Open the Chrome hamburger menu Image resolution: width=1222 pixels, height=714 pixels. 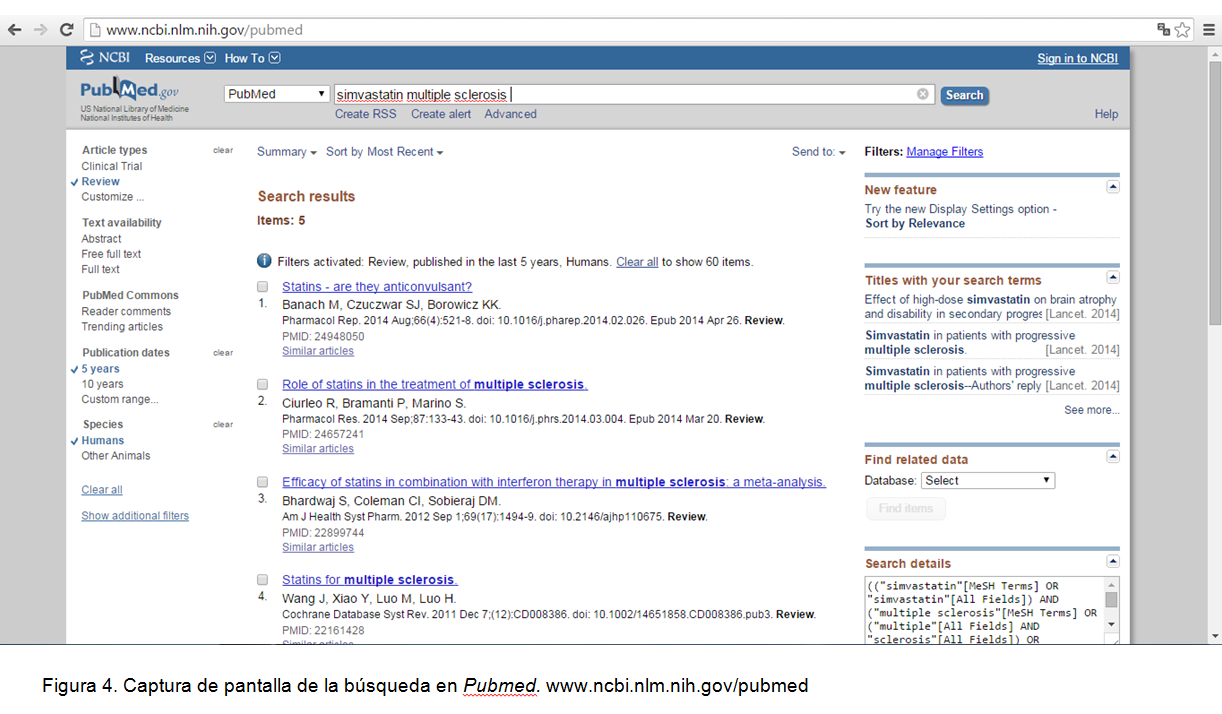click(1208, 30)
